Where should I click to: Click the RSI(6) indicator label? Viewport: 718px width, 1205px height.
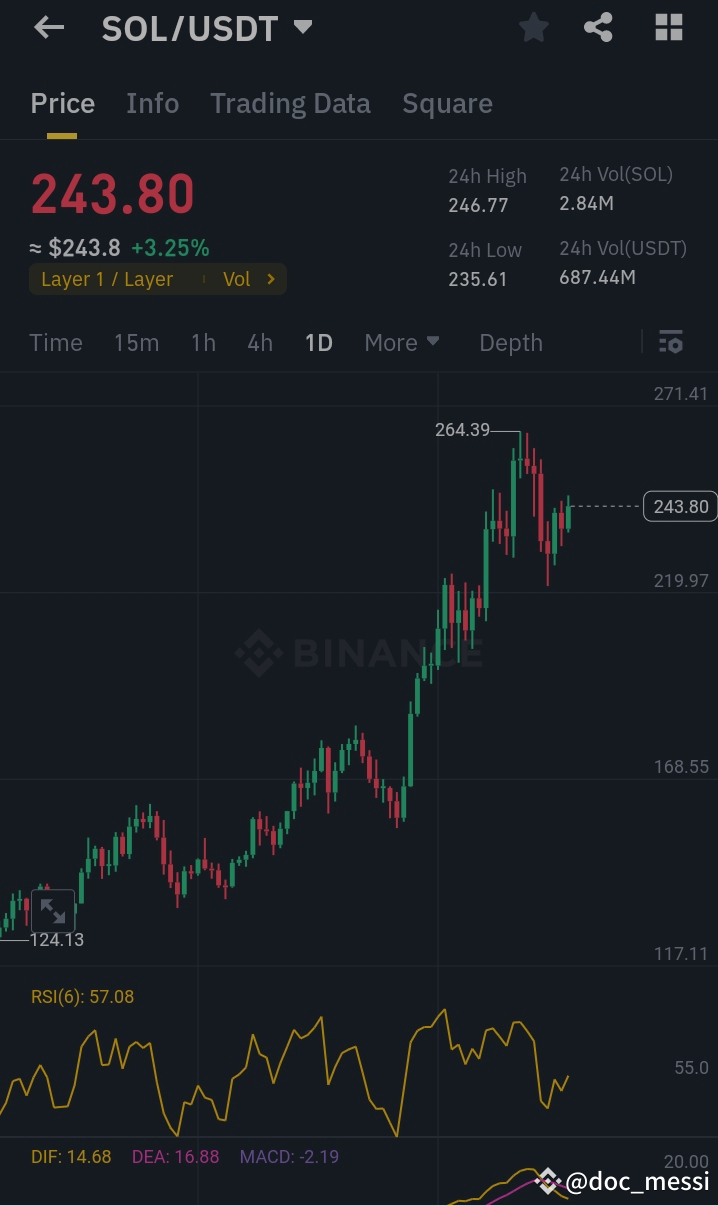click(83, 996)
